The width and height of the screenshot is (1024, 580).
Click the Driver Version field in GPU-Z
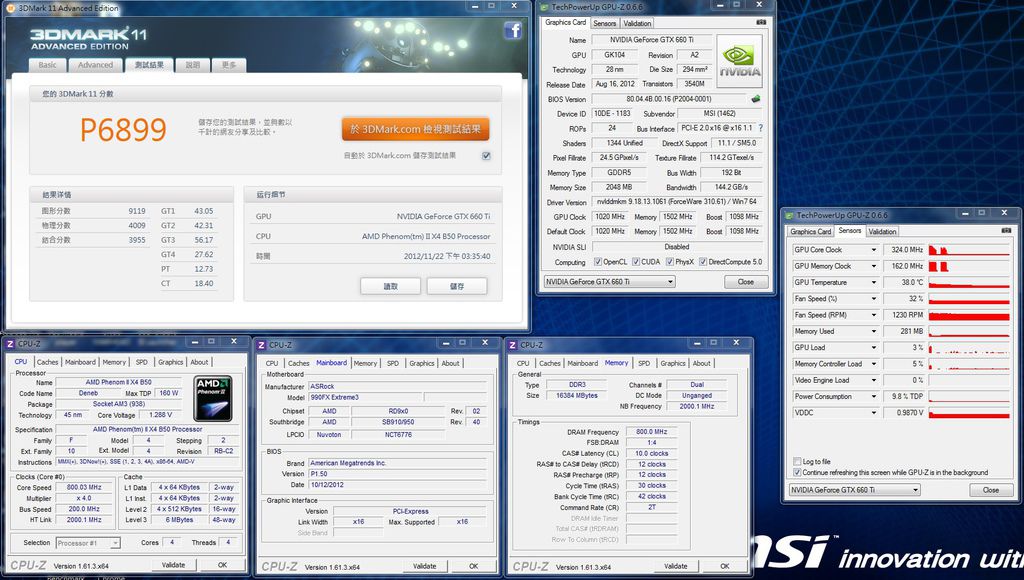pyautogui.click(x=677, y=202)
